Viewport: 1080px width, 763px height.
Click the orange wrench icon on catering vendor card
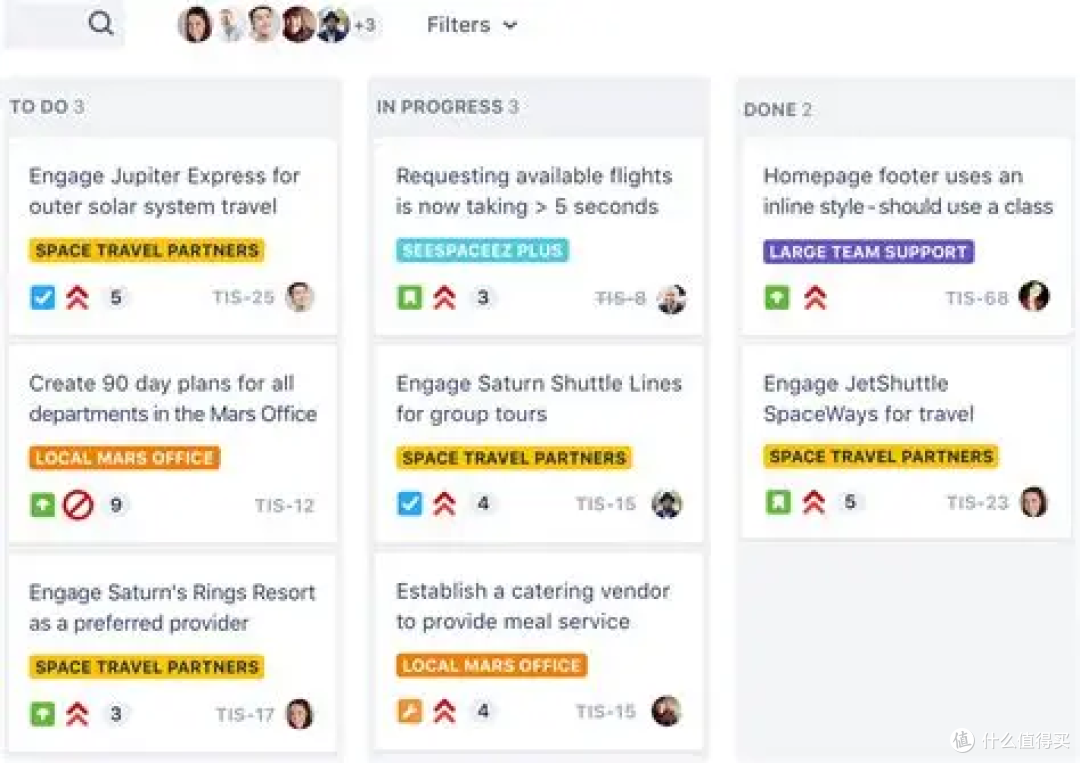coord(410,711)
